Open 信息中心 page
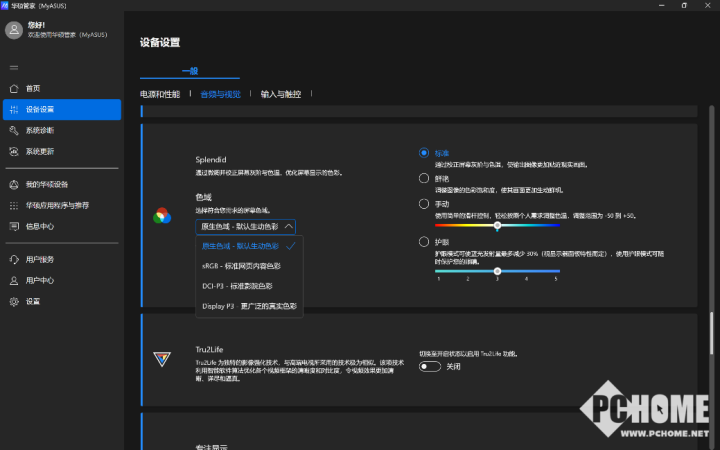The width and height of the screenshot is (720, 450). pyautogui.click(x=62, y=226)
